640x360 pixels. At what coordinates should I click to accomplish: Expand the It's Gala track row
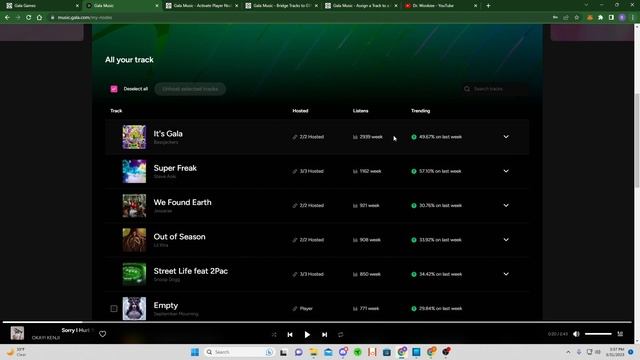click(x=506, y=137)
